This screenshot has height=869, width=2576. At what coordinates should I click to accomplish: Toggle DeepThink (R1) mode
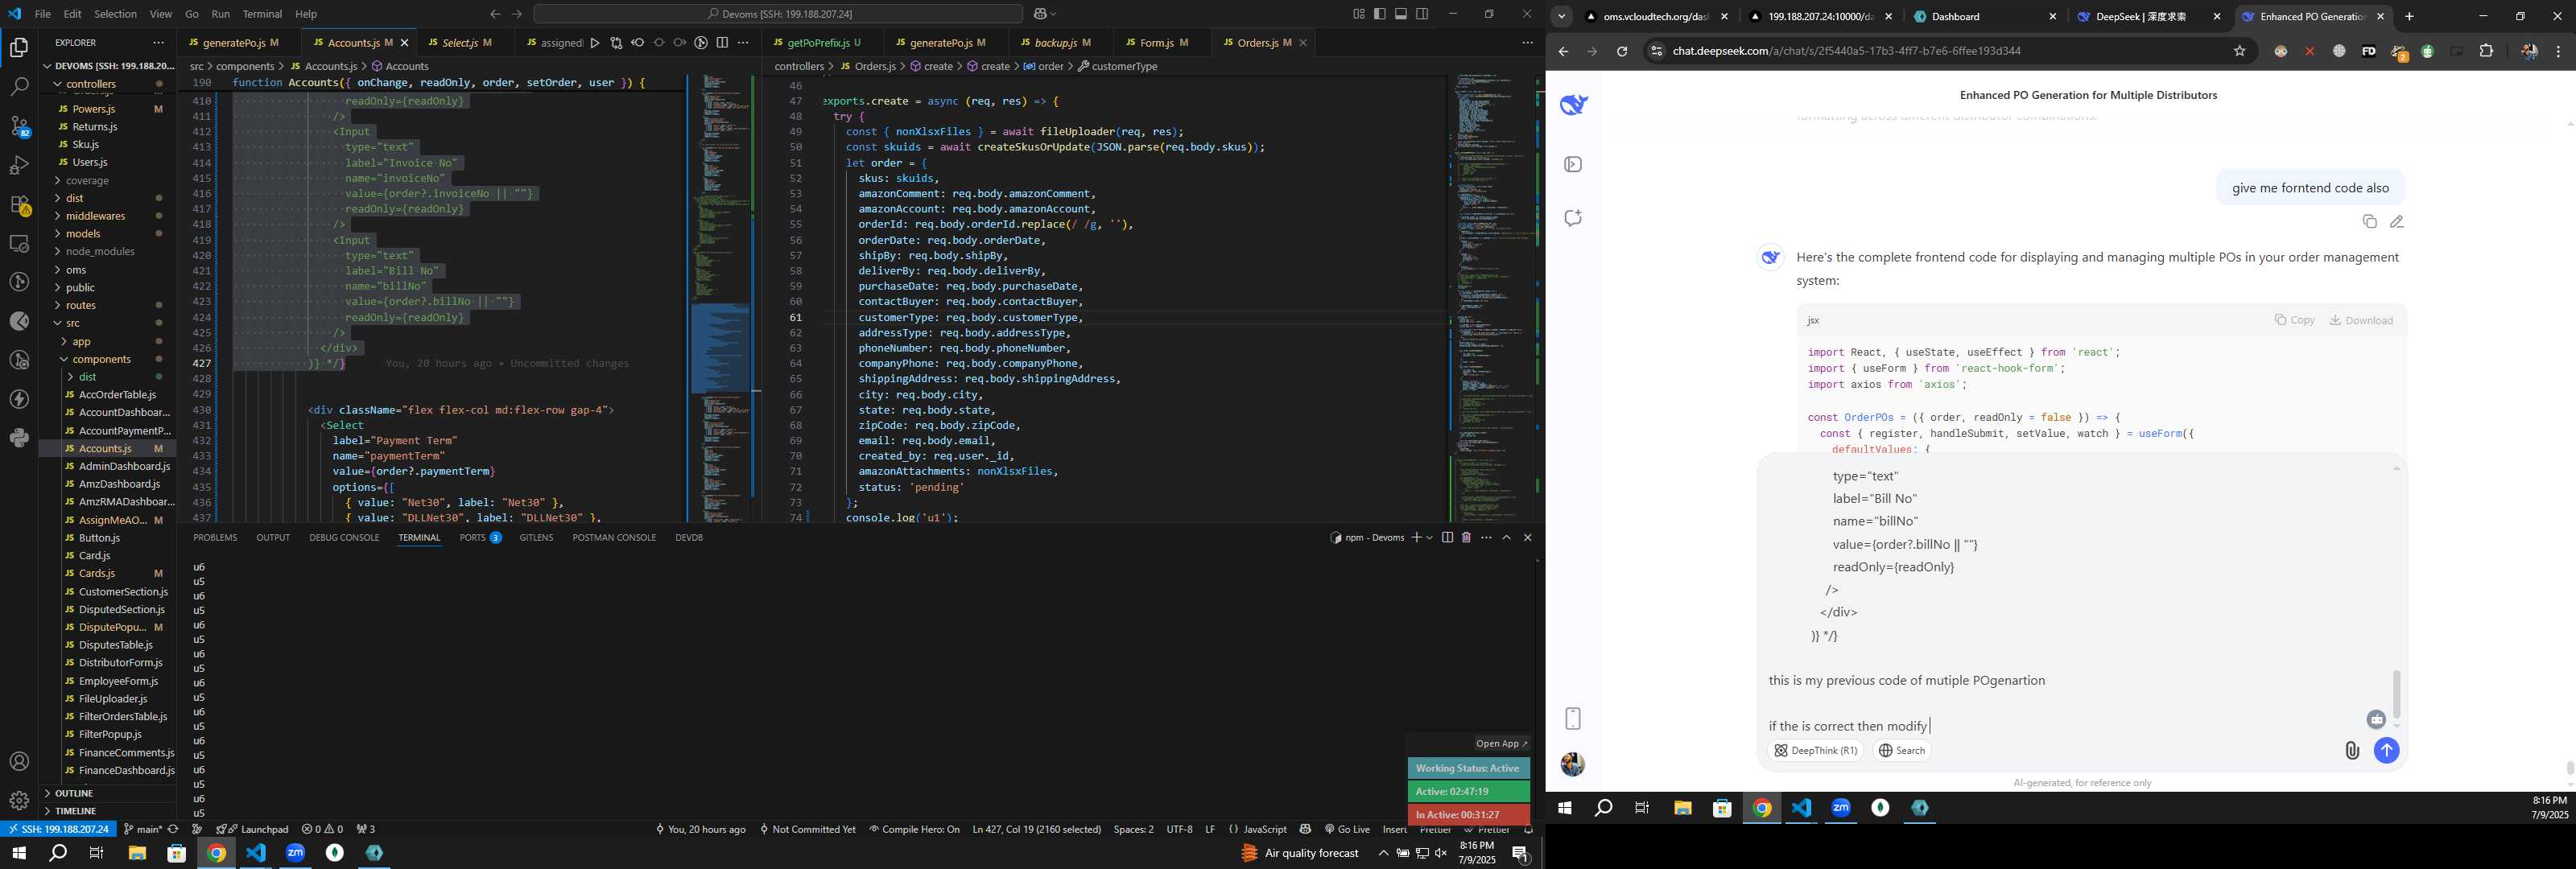(x=1816, y=751)
